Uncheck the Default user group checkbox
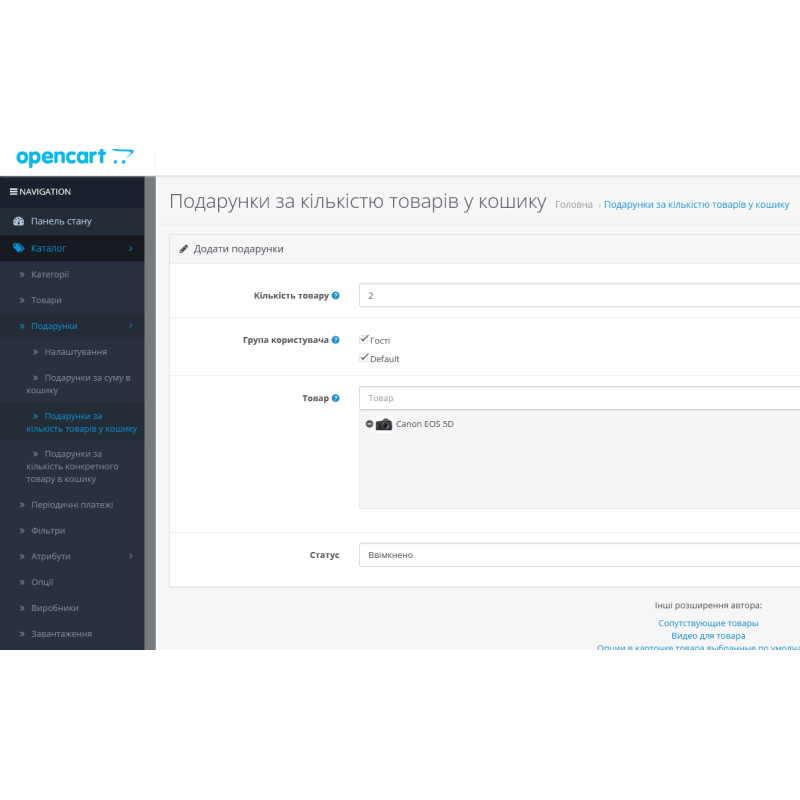The image size is (800, 800). (x=364, y=357)
